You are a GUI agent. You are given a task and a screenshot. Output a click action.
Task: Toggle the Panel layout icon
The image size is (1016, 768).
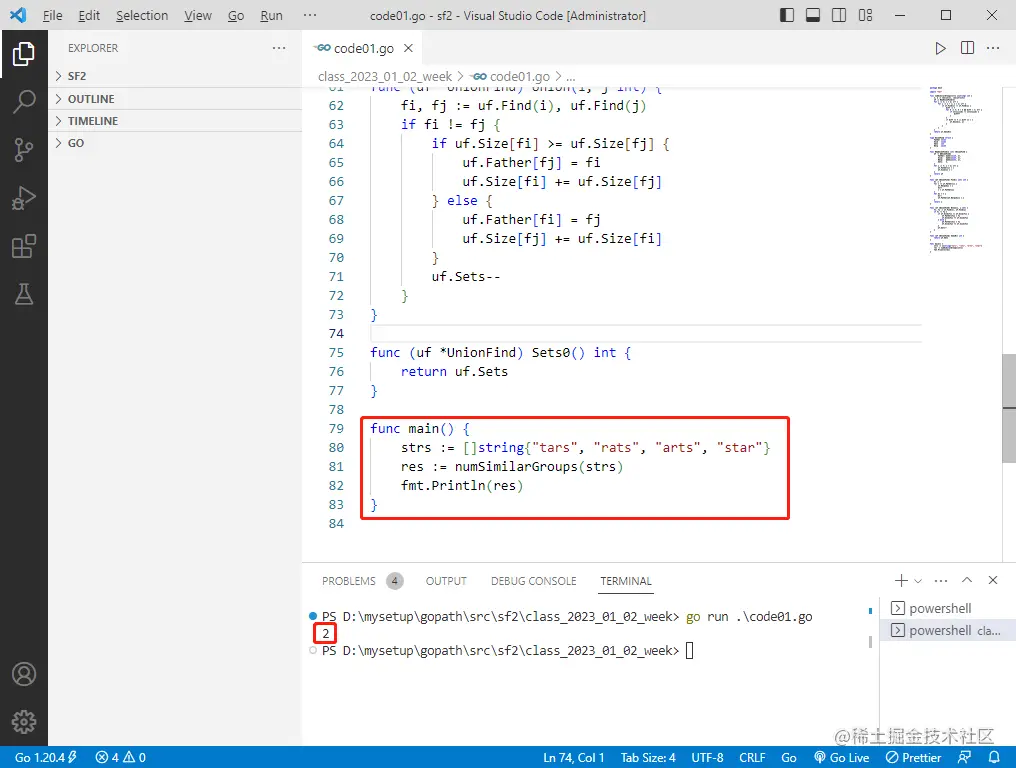tap(813, 15)
